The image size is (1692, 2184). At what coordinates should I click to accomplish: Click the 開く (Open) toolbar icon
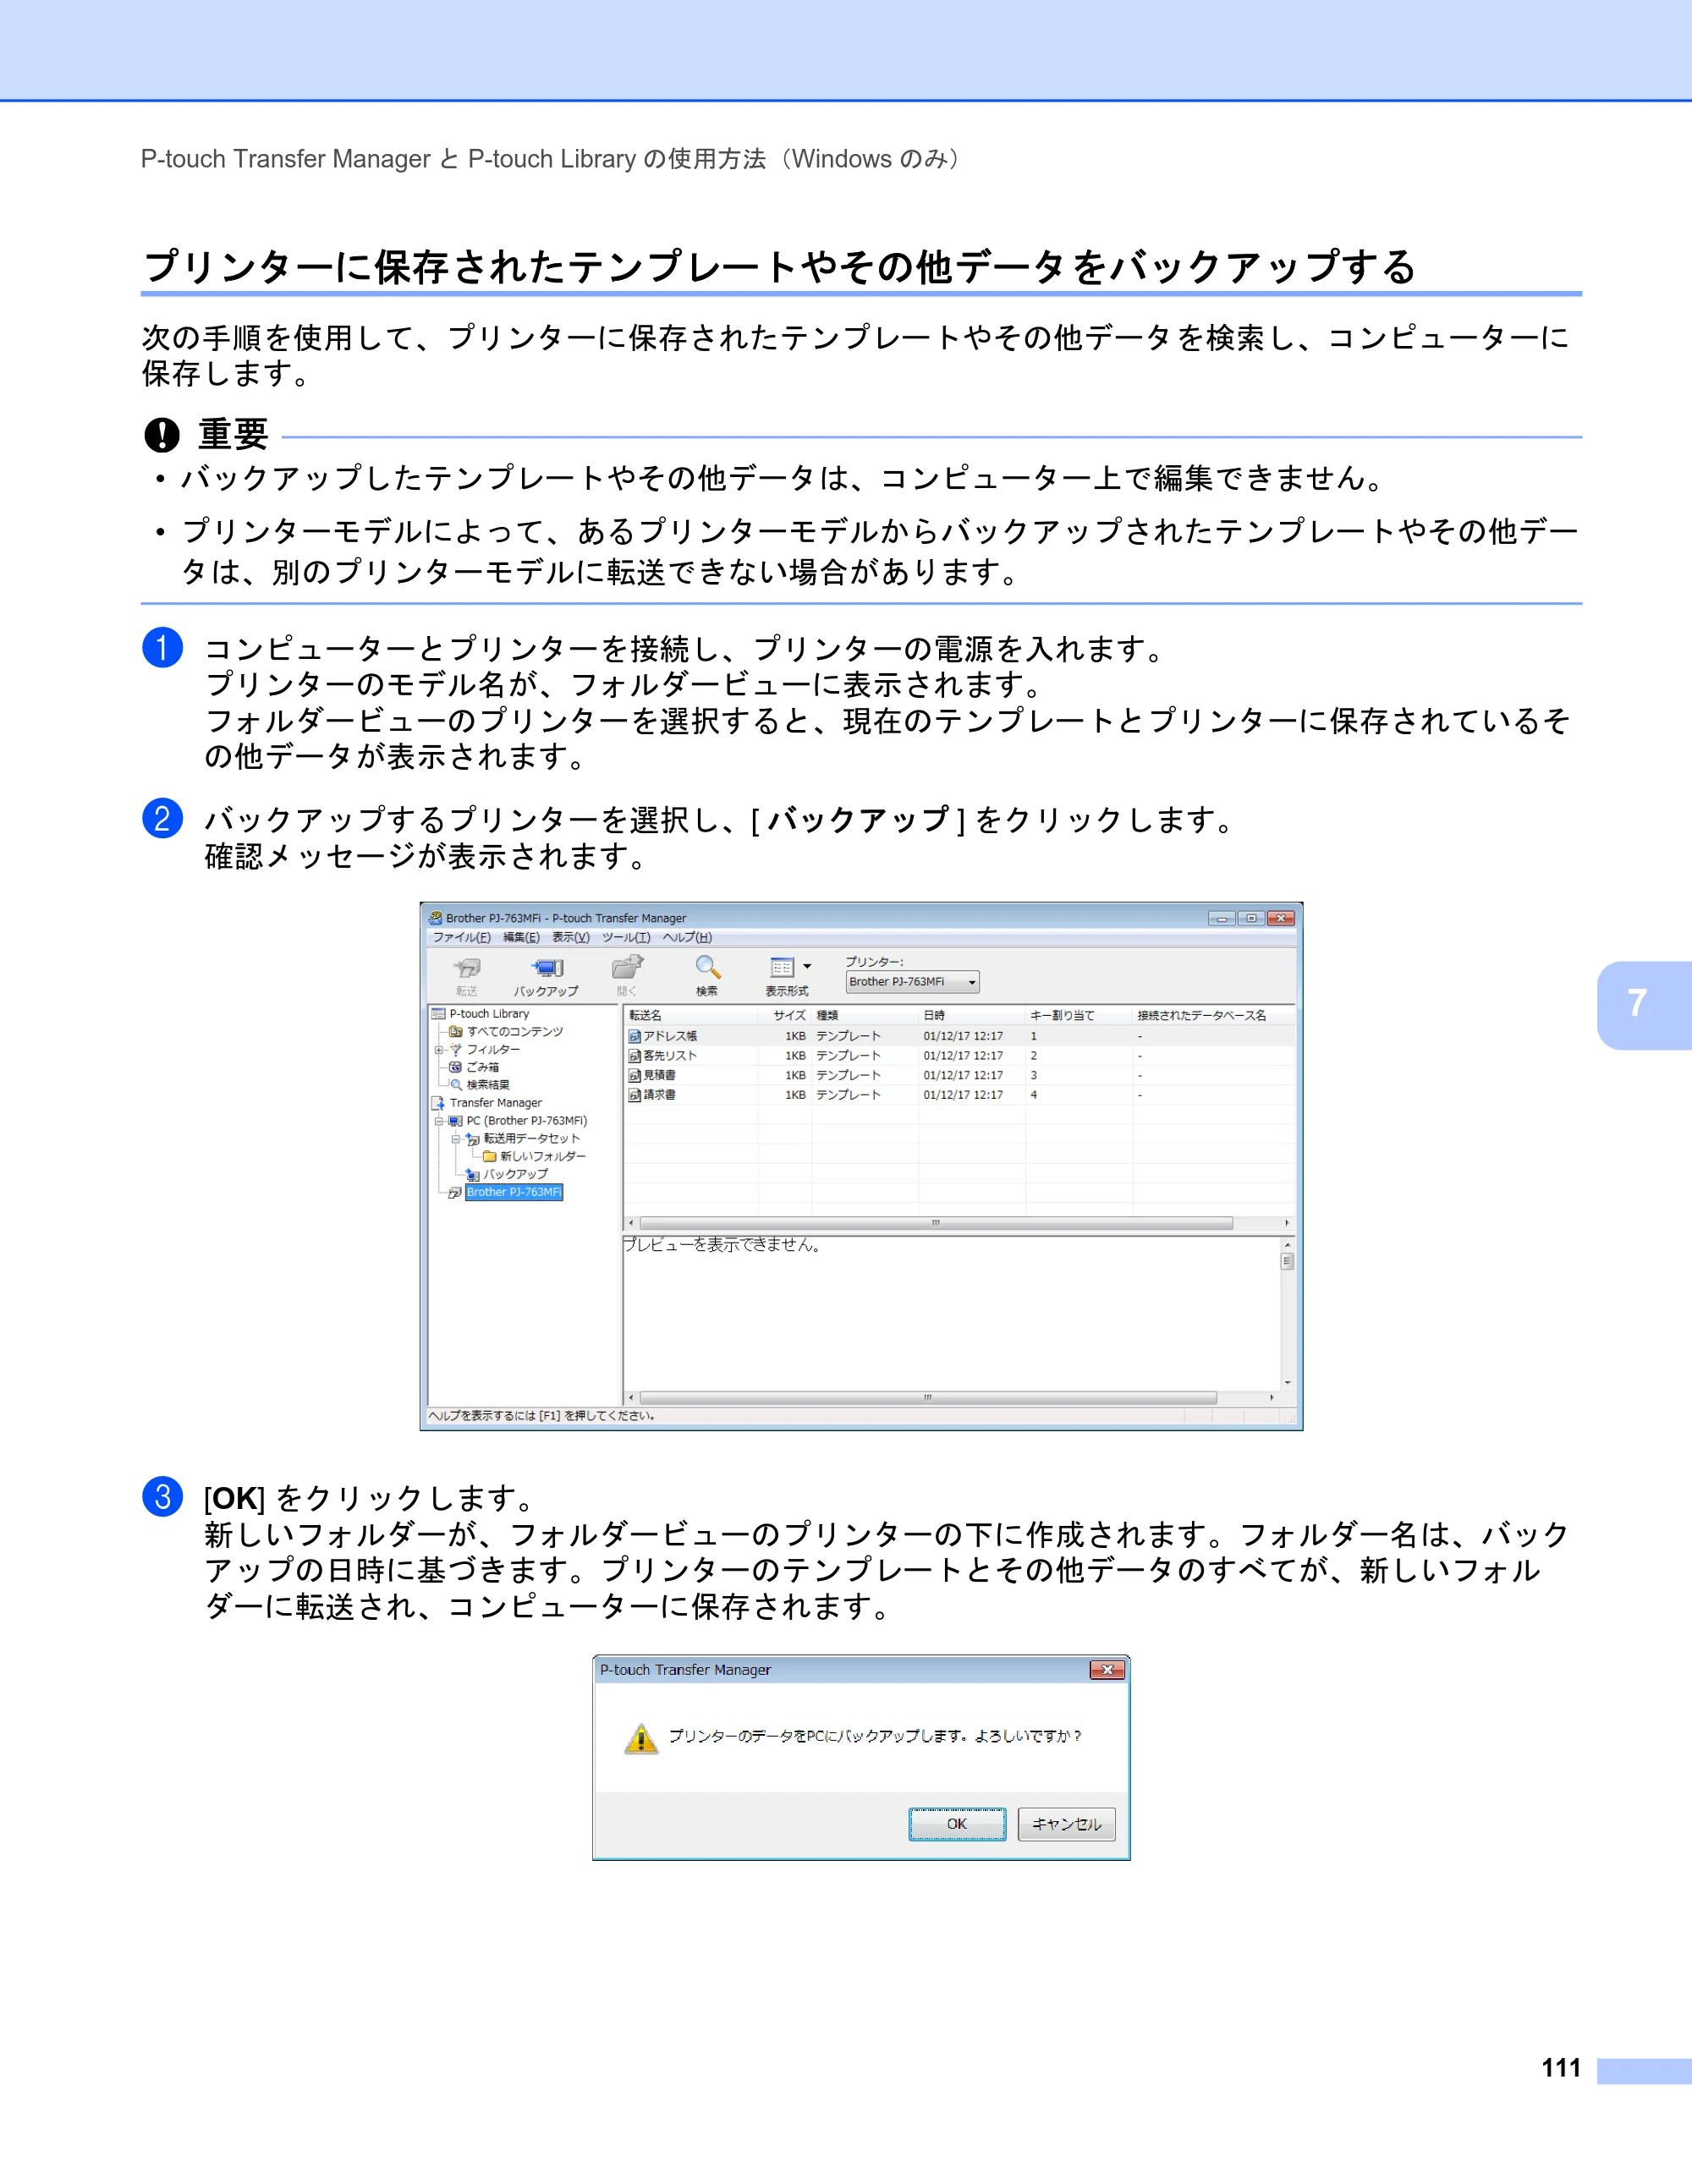click(627, 967)
